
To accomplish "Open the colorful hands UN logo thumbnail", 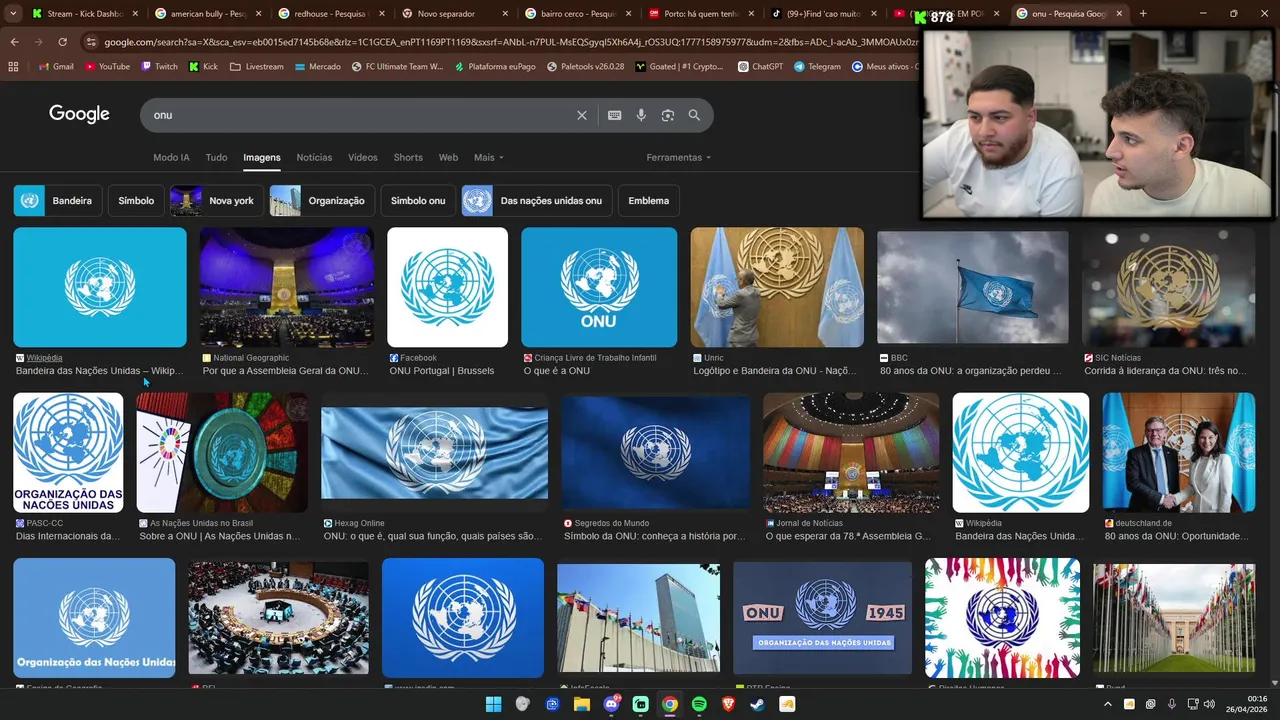I will 1002,618.
